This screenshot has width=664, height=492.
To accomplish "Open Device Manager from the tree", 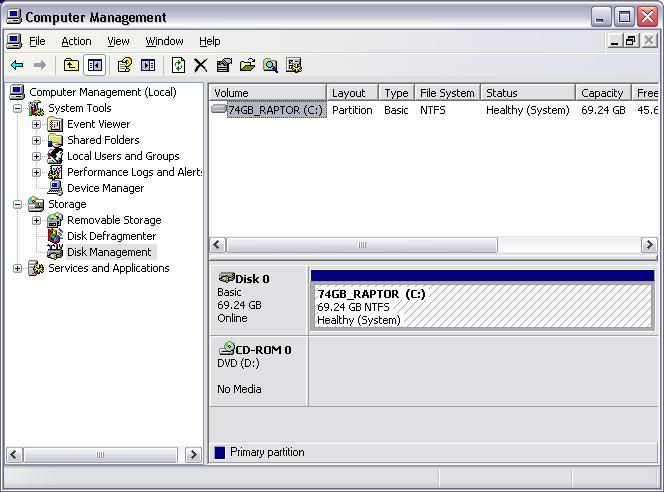I will click(x=105, y=188).
